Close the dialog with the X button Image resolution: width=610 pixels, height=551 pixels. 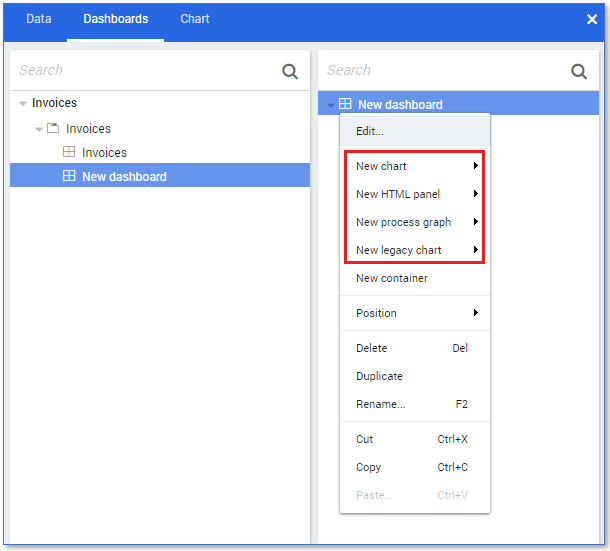pyautogui.click(x=591, y=19)
